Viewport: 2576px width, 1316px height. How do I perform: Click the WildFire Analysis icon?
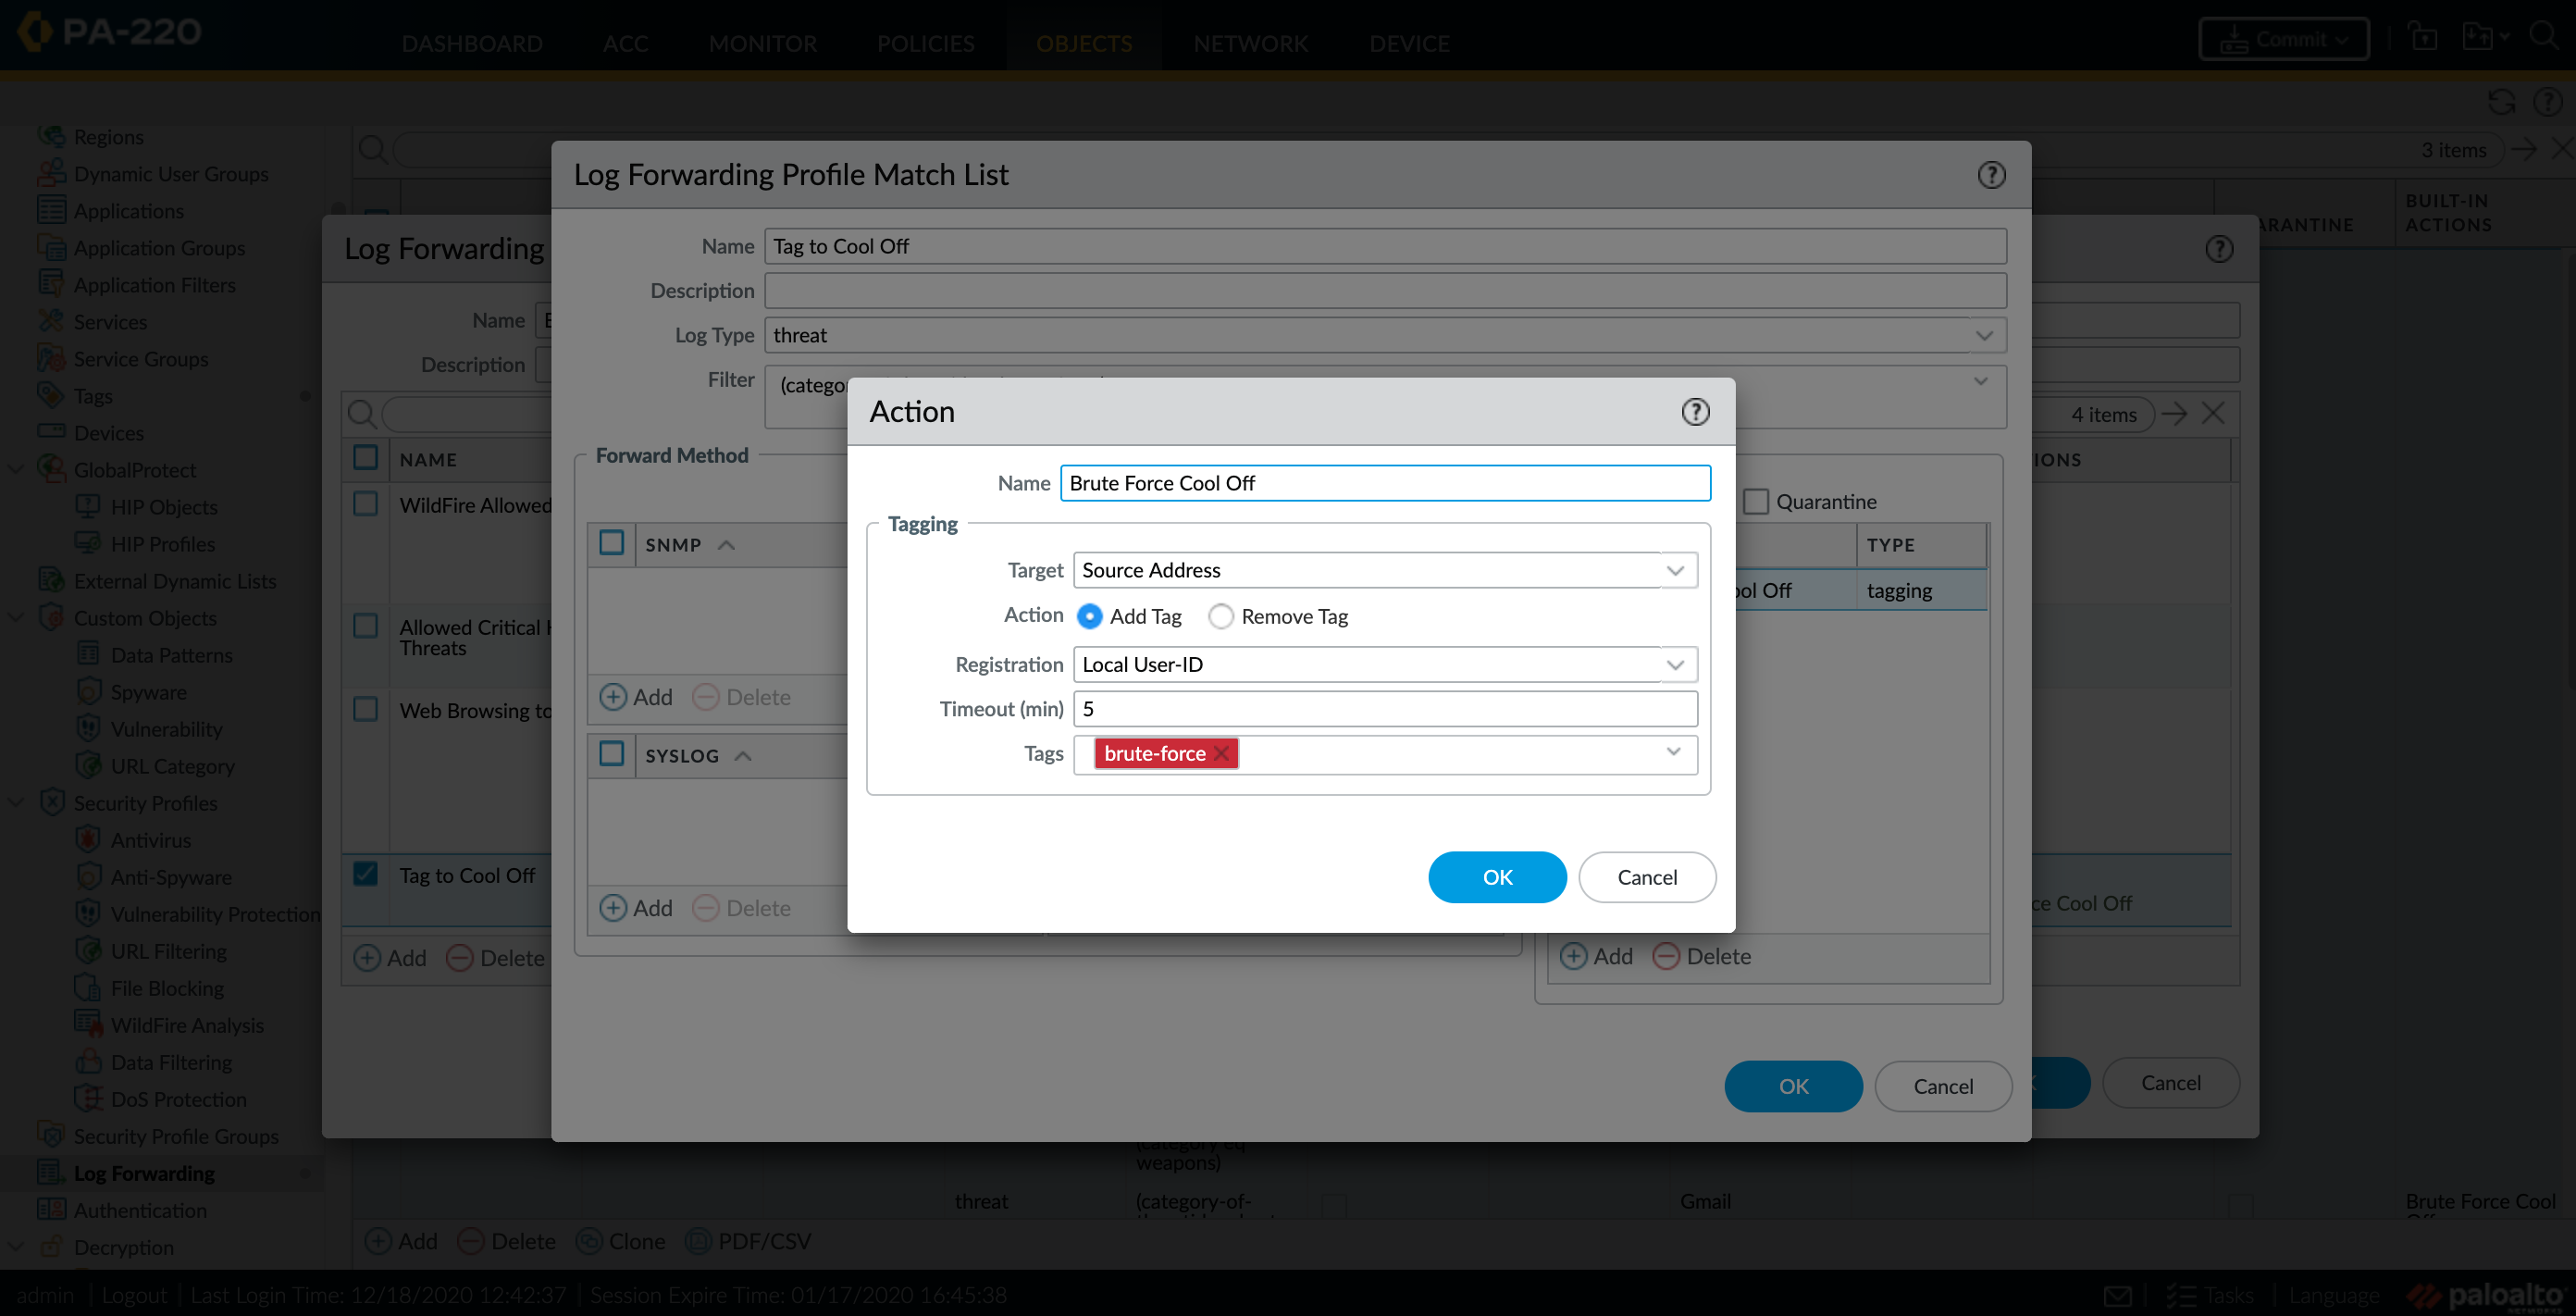87,1024
